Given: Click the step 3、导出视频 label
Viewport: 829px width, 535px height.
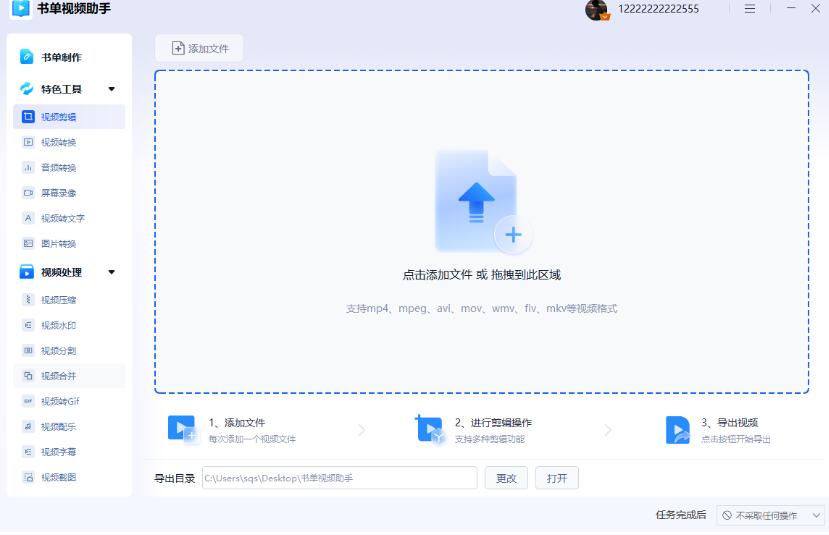Looking at the screenshot, I should [730, 422].
